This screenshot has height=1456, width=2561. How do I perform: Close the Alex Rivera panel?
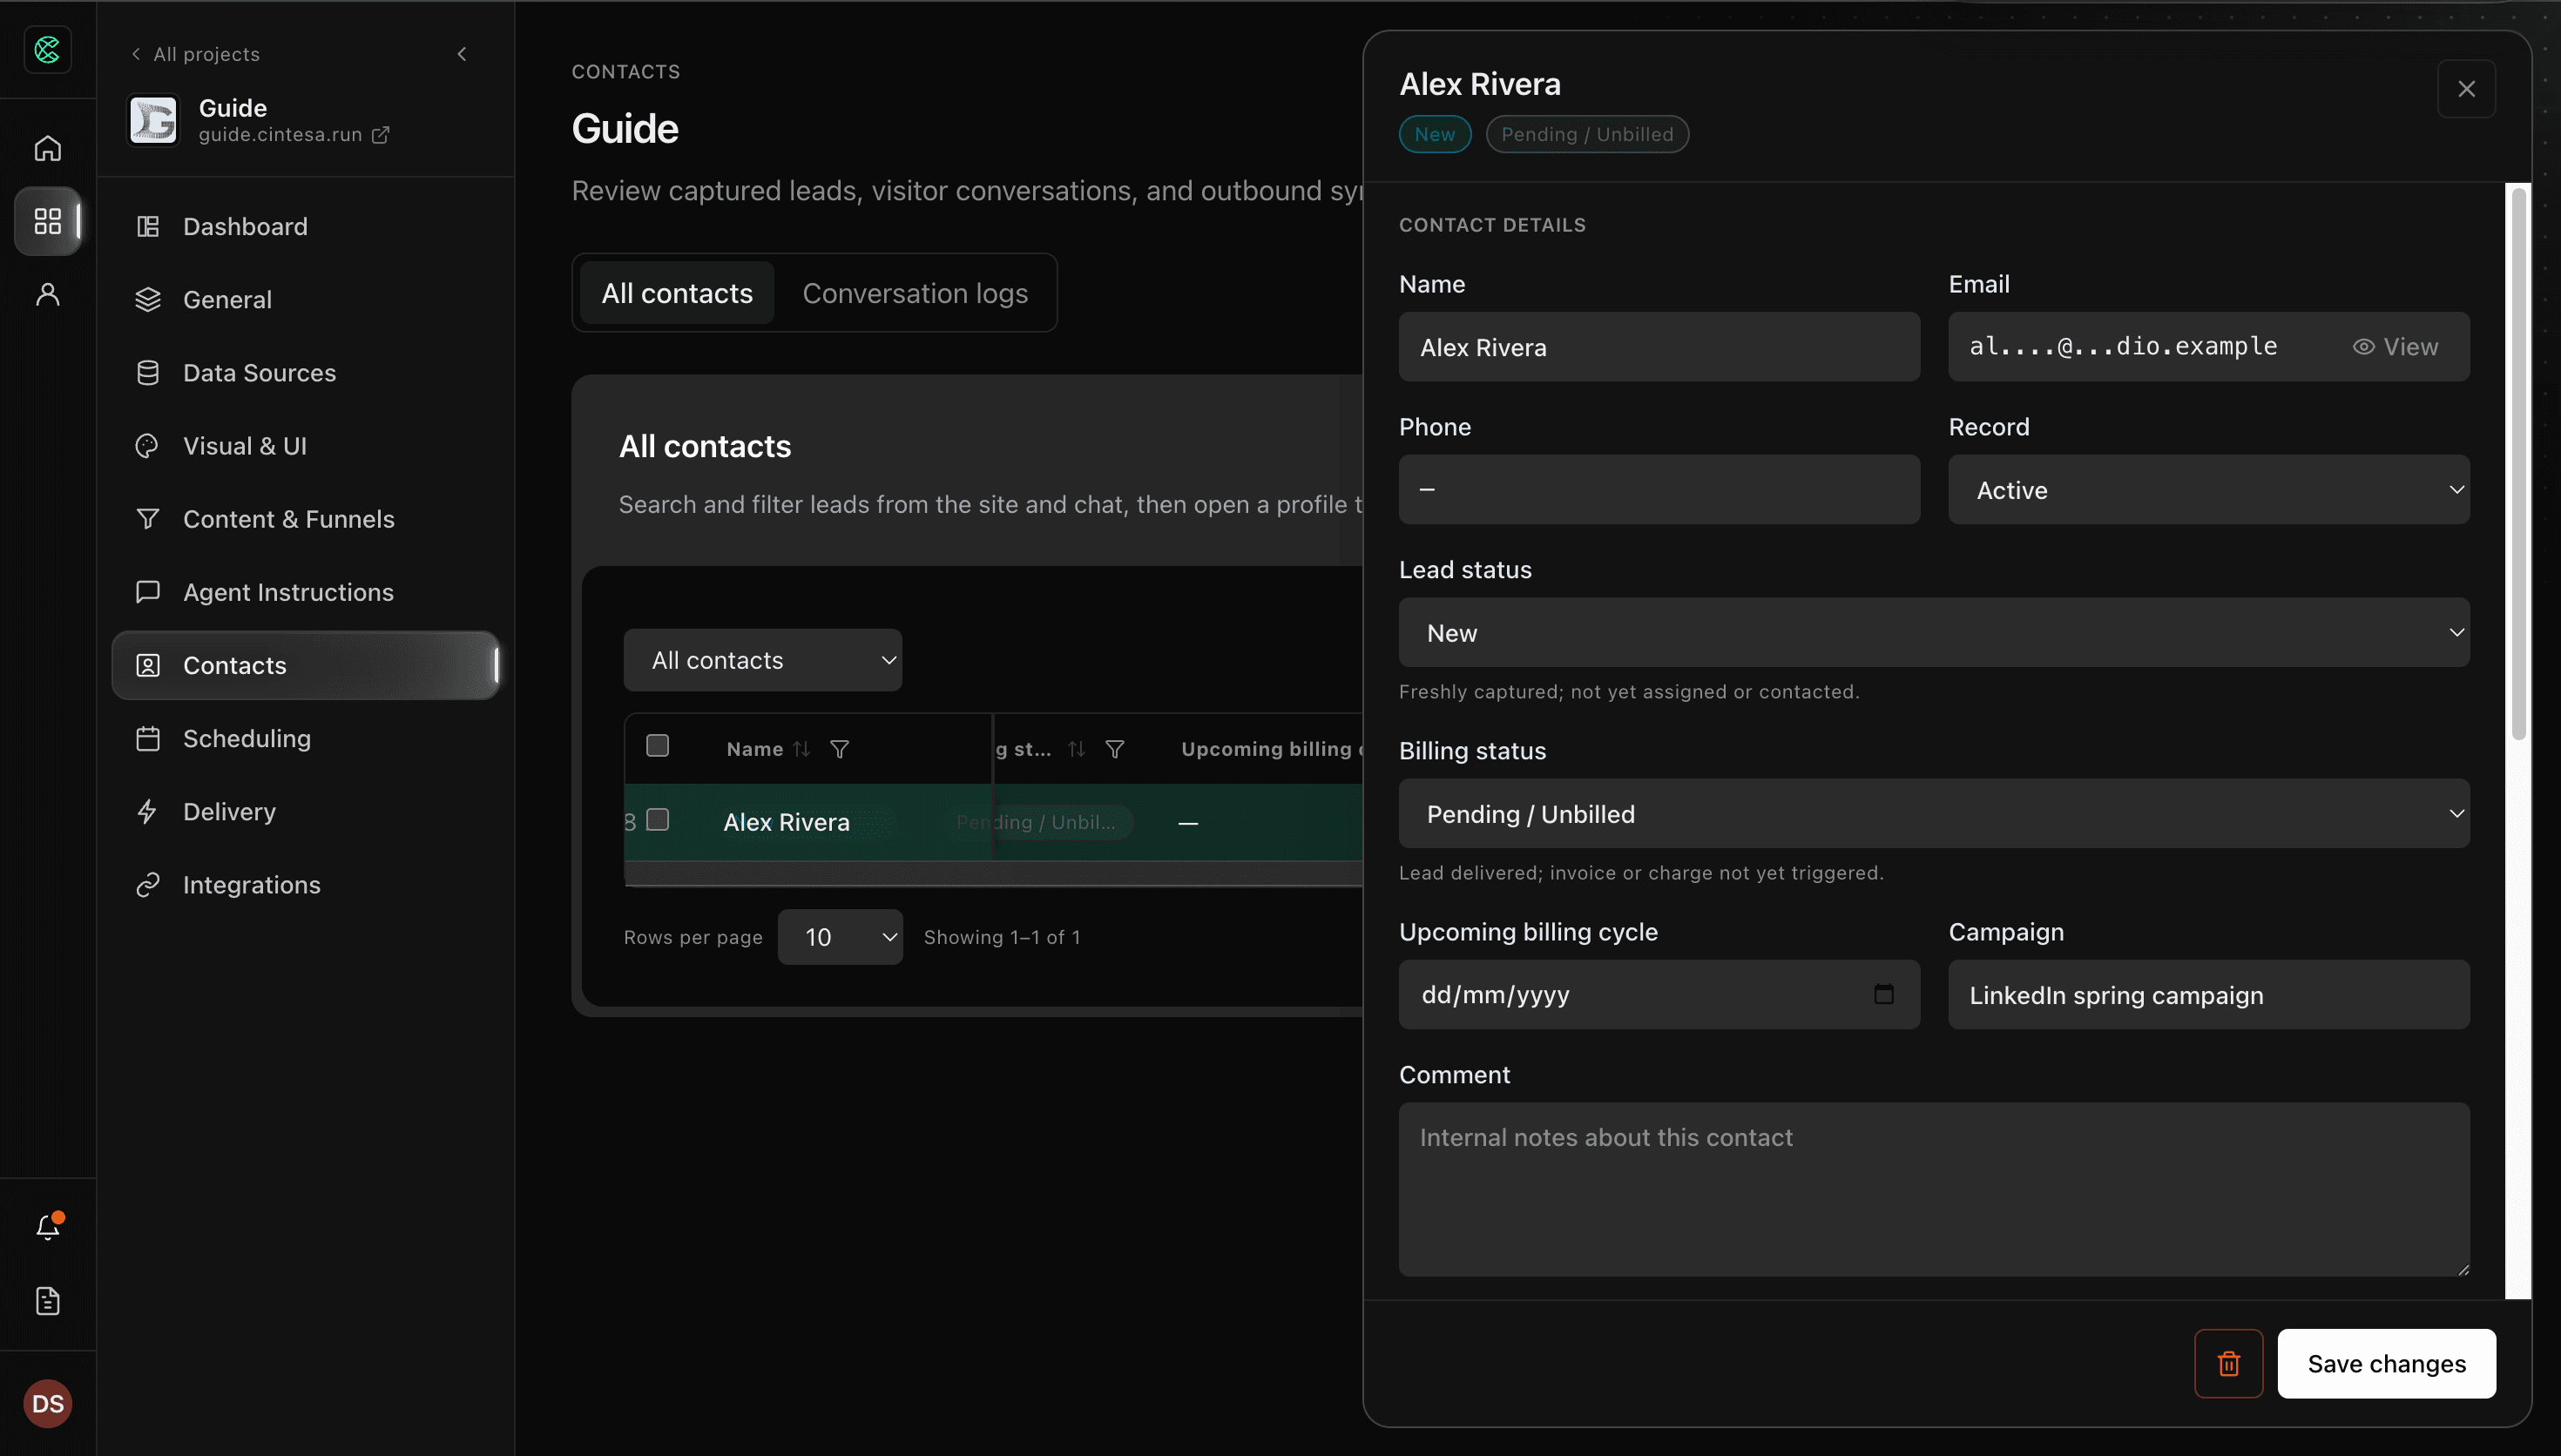(x=2466, y=89)
